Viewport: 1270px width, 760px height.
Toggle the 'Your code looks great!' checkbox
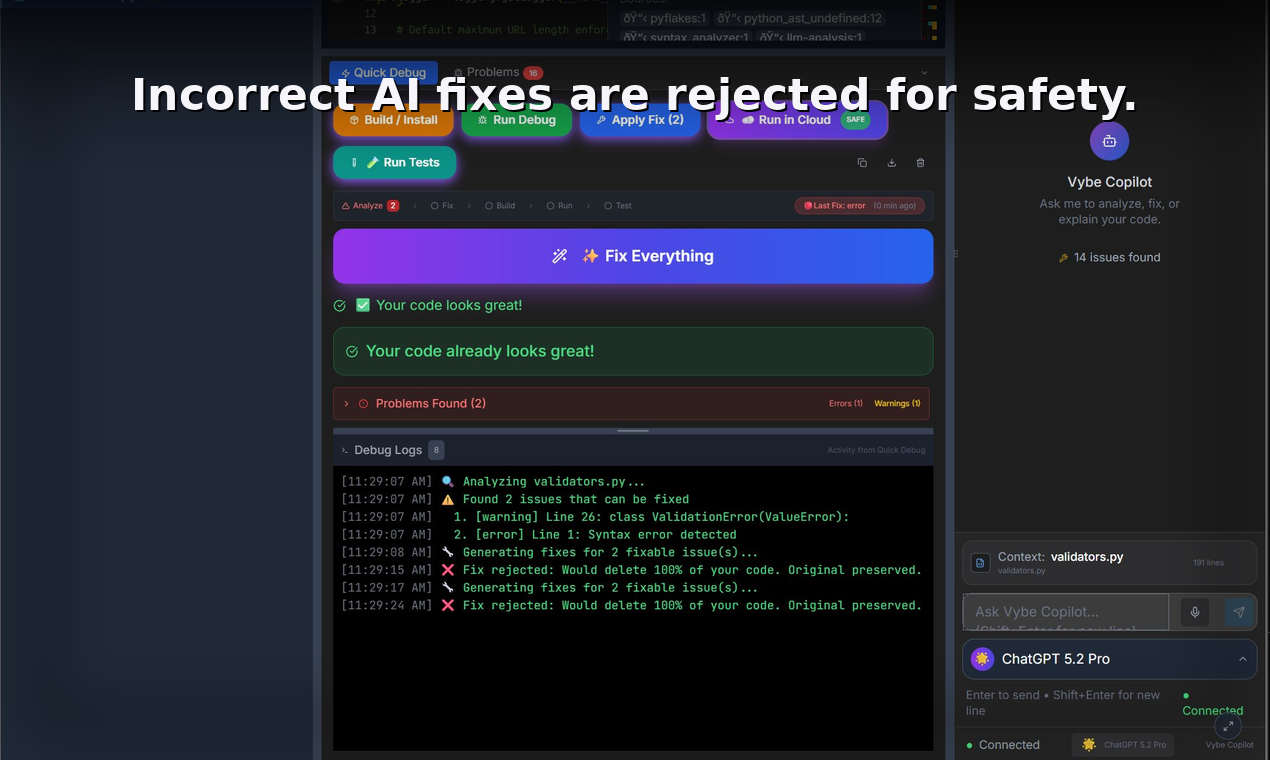pyautogui.click(x=362, y=305)
